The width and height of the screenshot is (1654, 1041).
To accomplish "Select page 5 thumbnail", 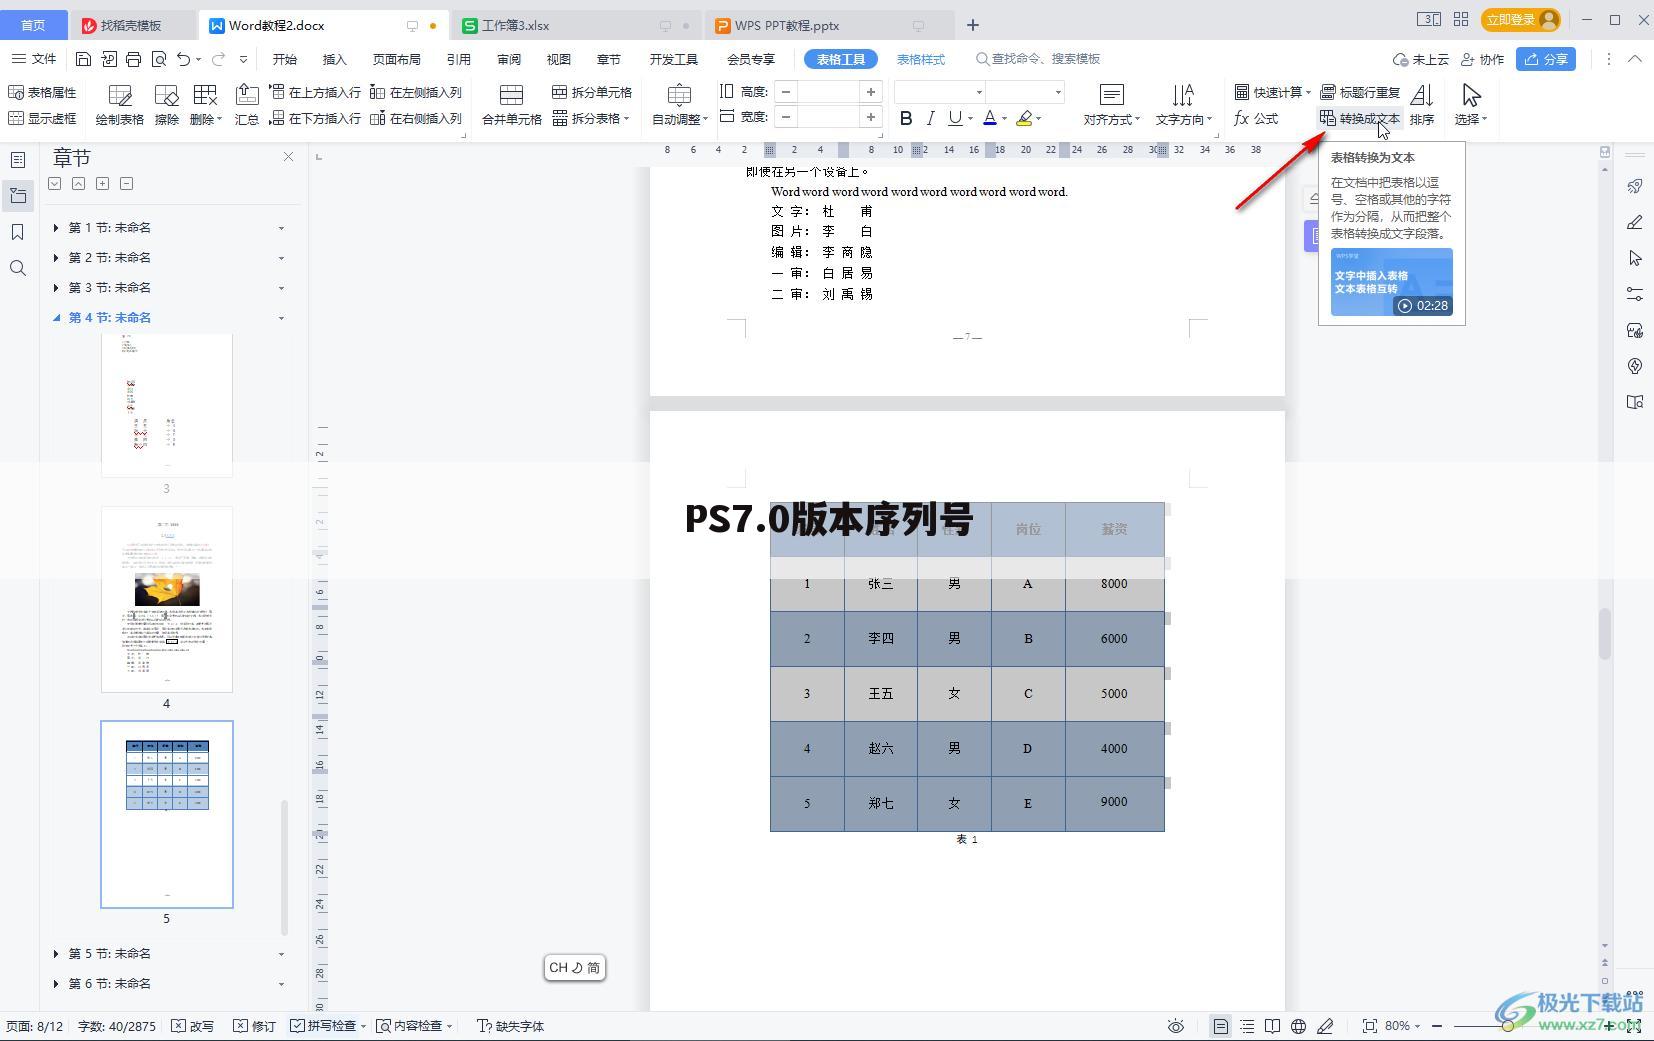I will click(167, 814).
